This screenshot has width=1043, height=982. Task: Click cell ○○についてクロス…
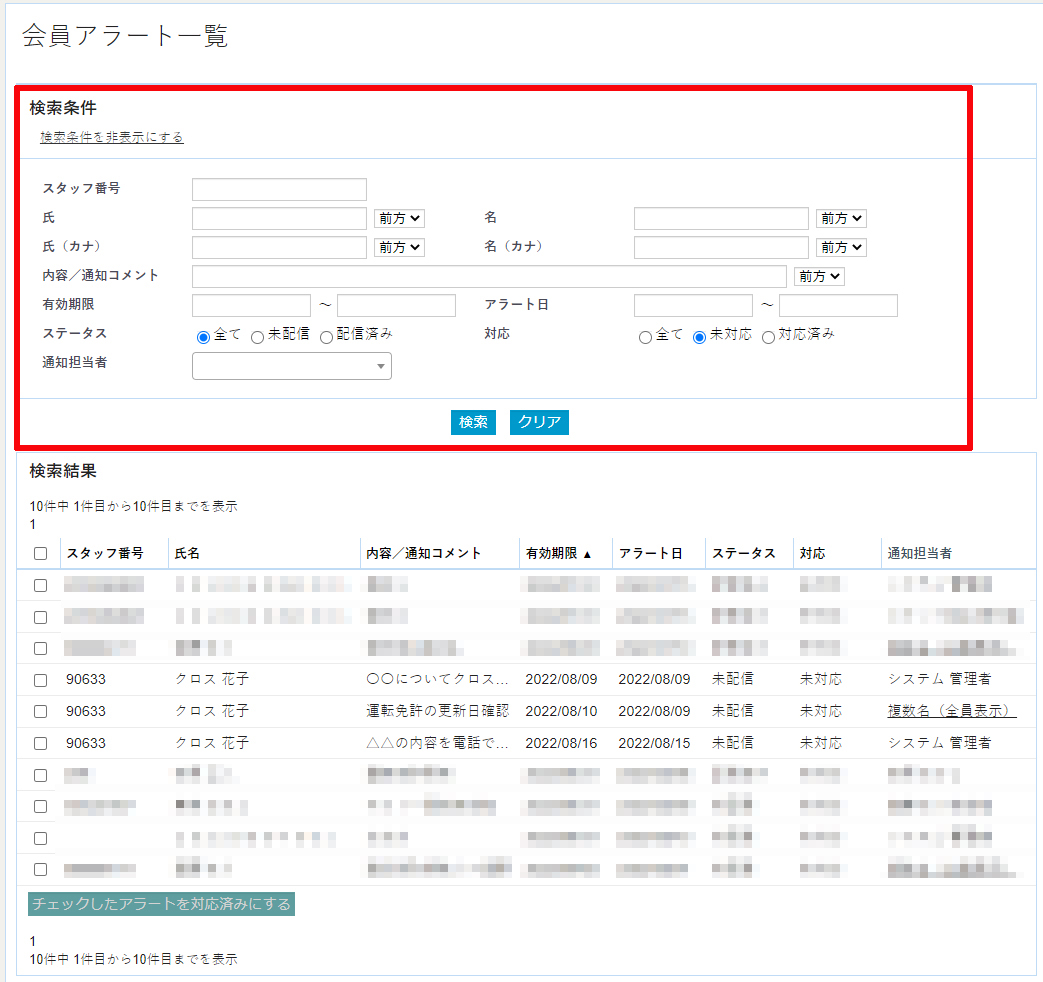pyautogui.click(x=437, y=679)
